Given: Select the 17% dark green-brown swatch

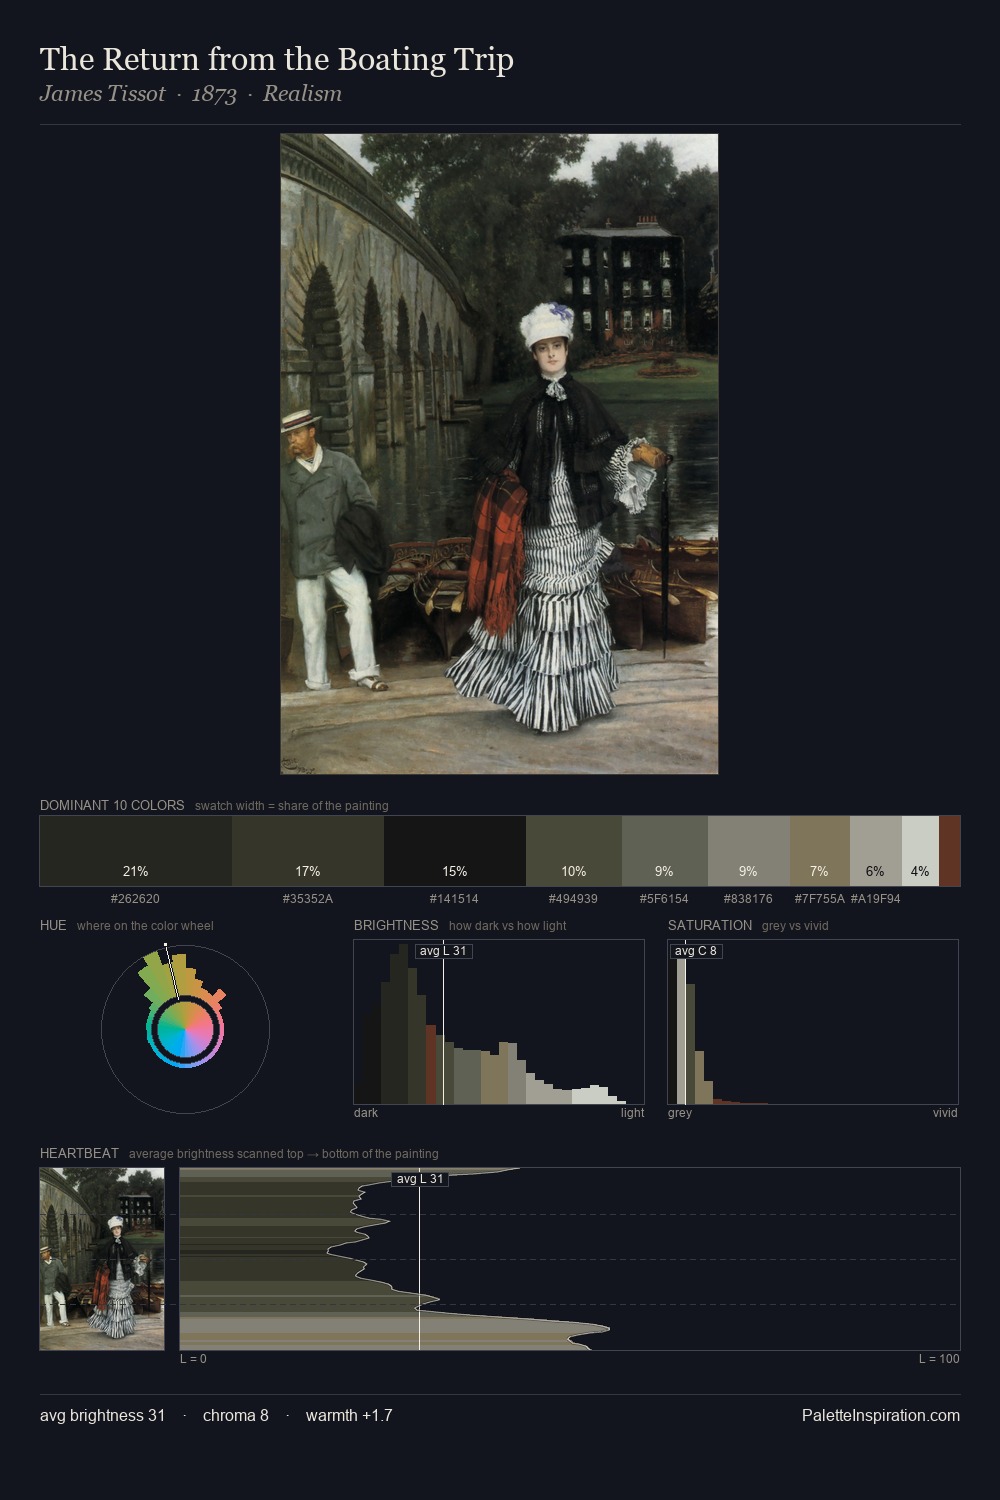Looking at the screenshot, I should click(308, 851).
